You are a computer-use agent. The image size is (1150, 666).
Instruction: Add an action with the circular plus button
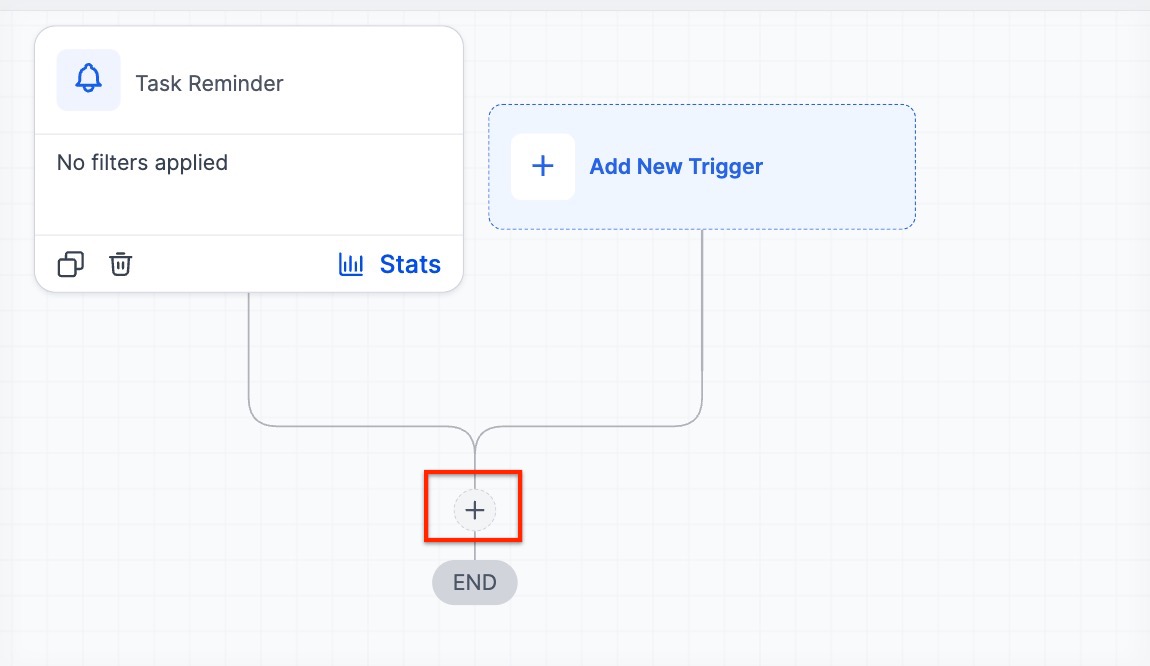click(475, 510)
